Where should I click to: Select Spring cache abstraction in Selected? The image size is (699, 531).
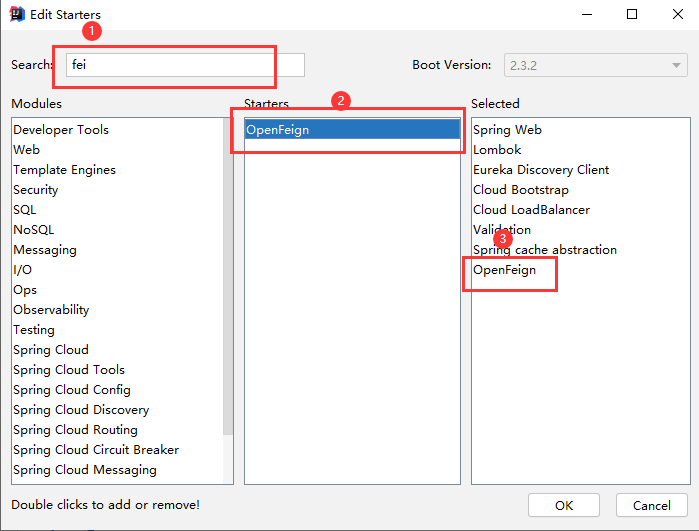click(545, 250)
